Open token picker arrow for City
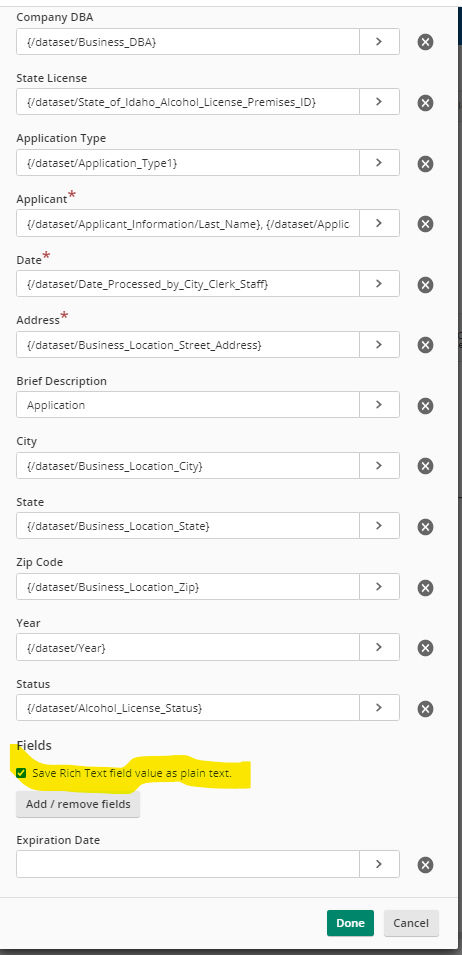462x955 pixels. [379, 465]
